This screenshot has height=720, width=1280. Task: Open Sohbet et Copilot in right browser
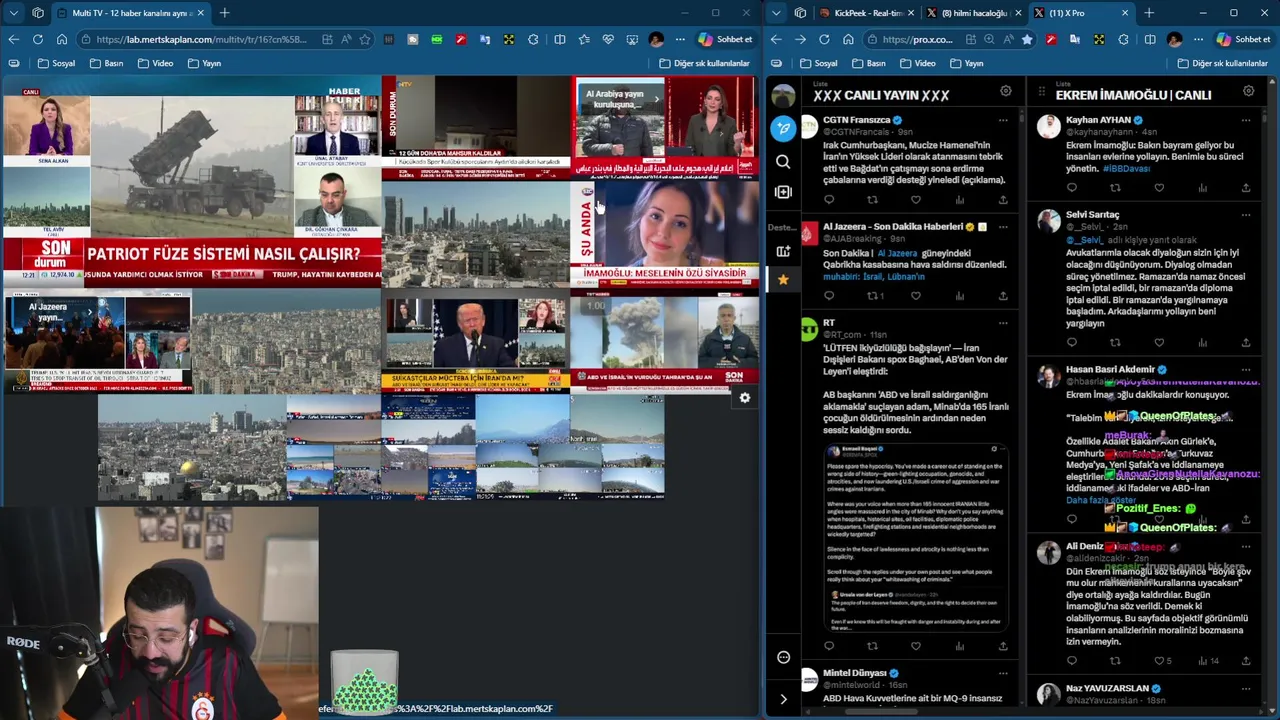click(1243, 39)
